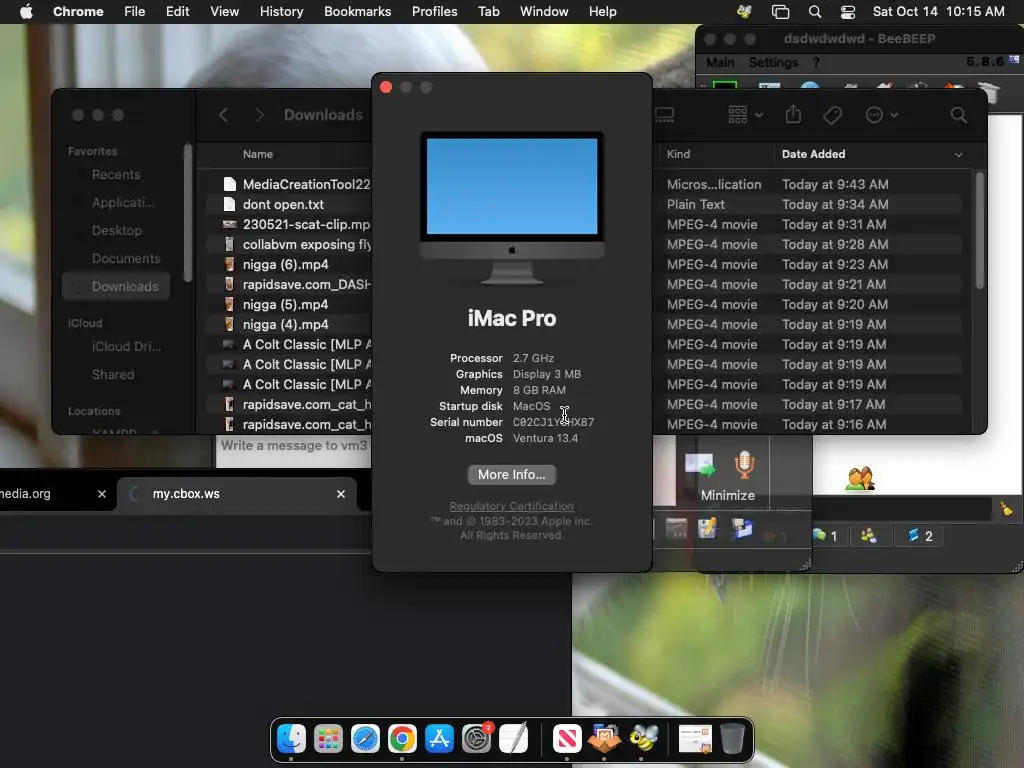Image resolution: width=1024 pixels, height=768 pixels.
Task: Select Recents in Finder sidebar
Action: (116, 174)
